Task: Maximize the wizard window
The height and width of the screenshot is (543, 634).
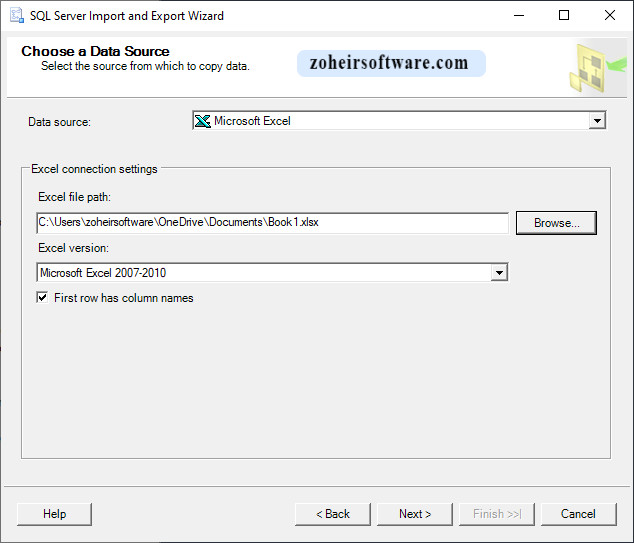Action: pos(564,15)
